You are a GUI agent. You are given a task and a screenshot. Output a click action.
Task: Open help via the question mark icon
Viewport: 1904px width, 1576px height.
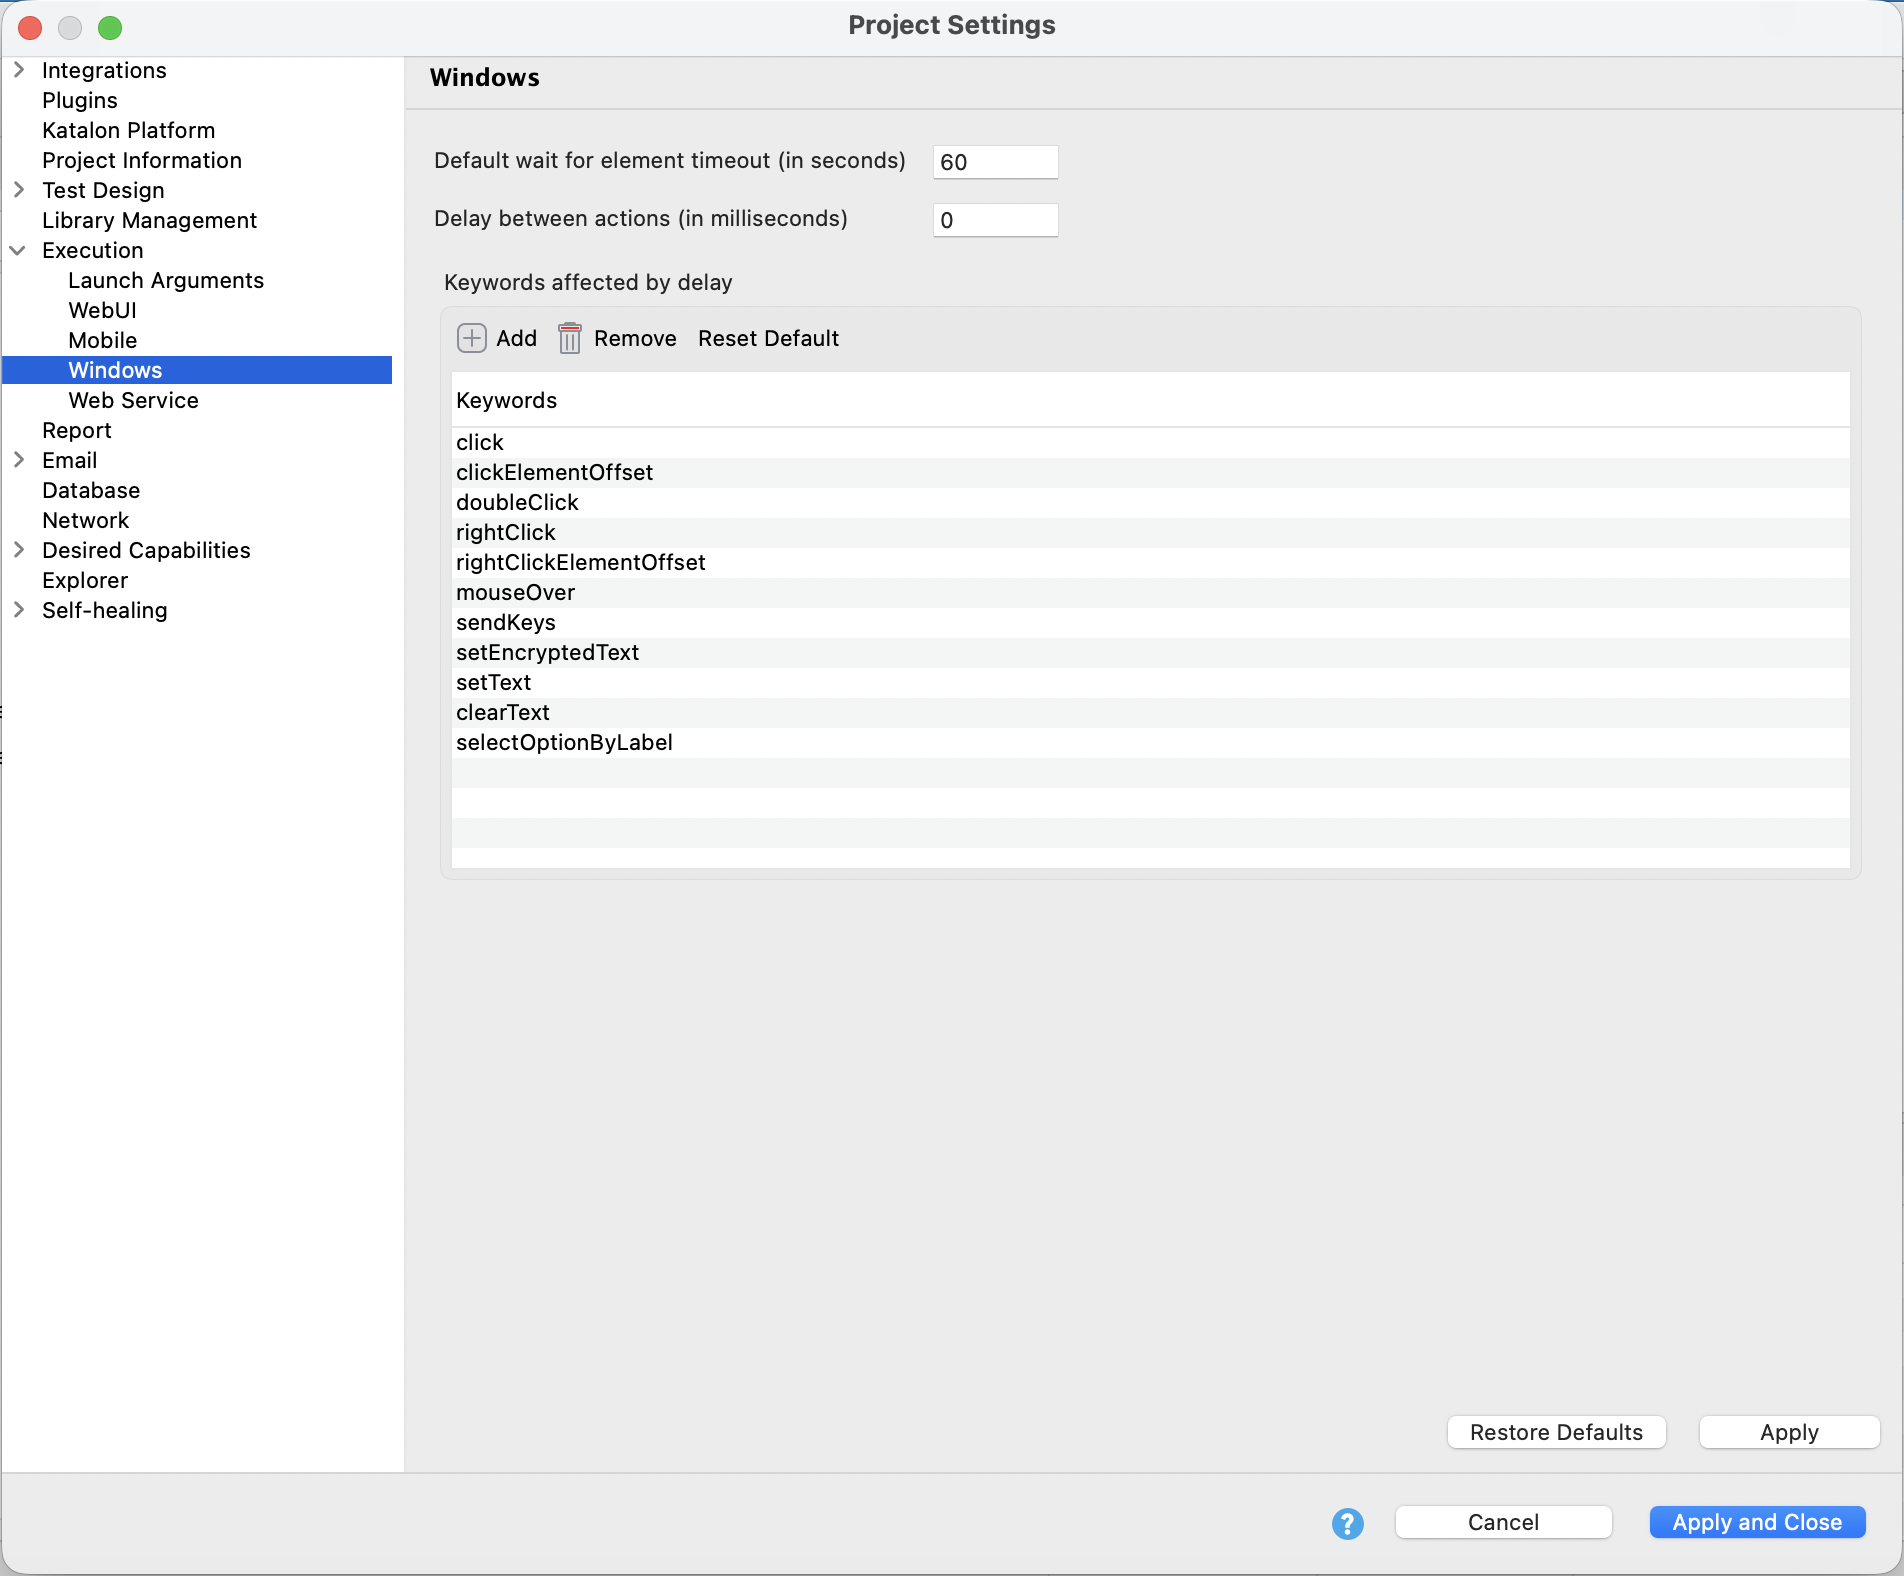[1347, 1523]
